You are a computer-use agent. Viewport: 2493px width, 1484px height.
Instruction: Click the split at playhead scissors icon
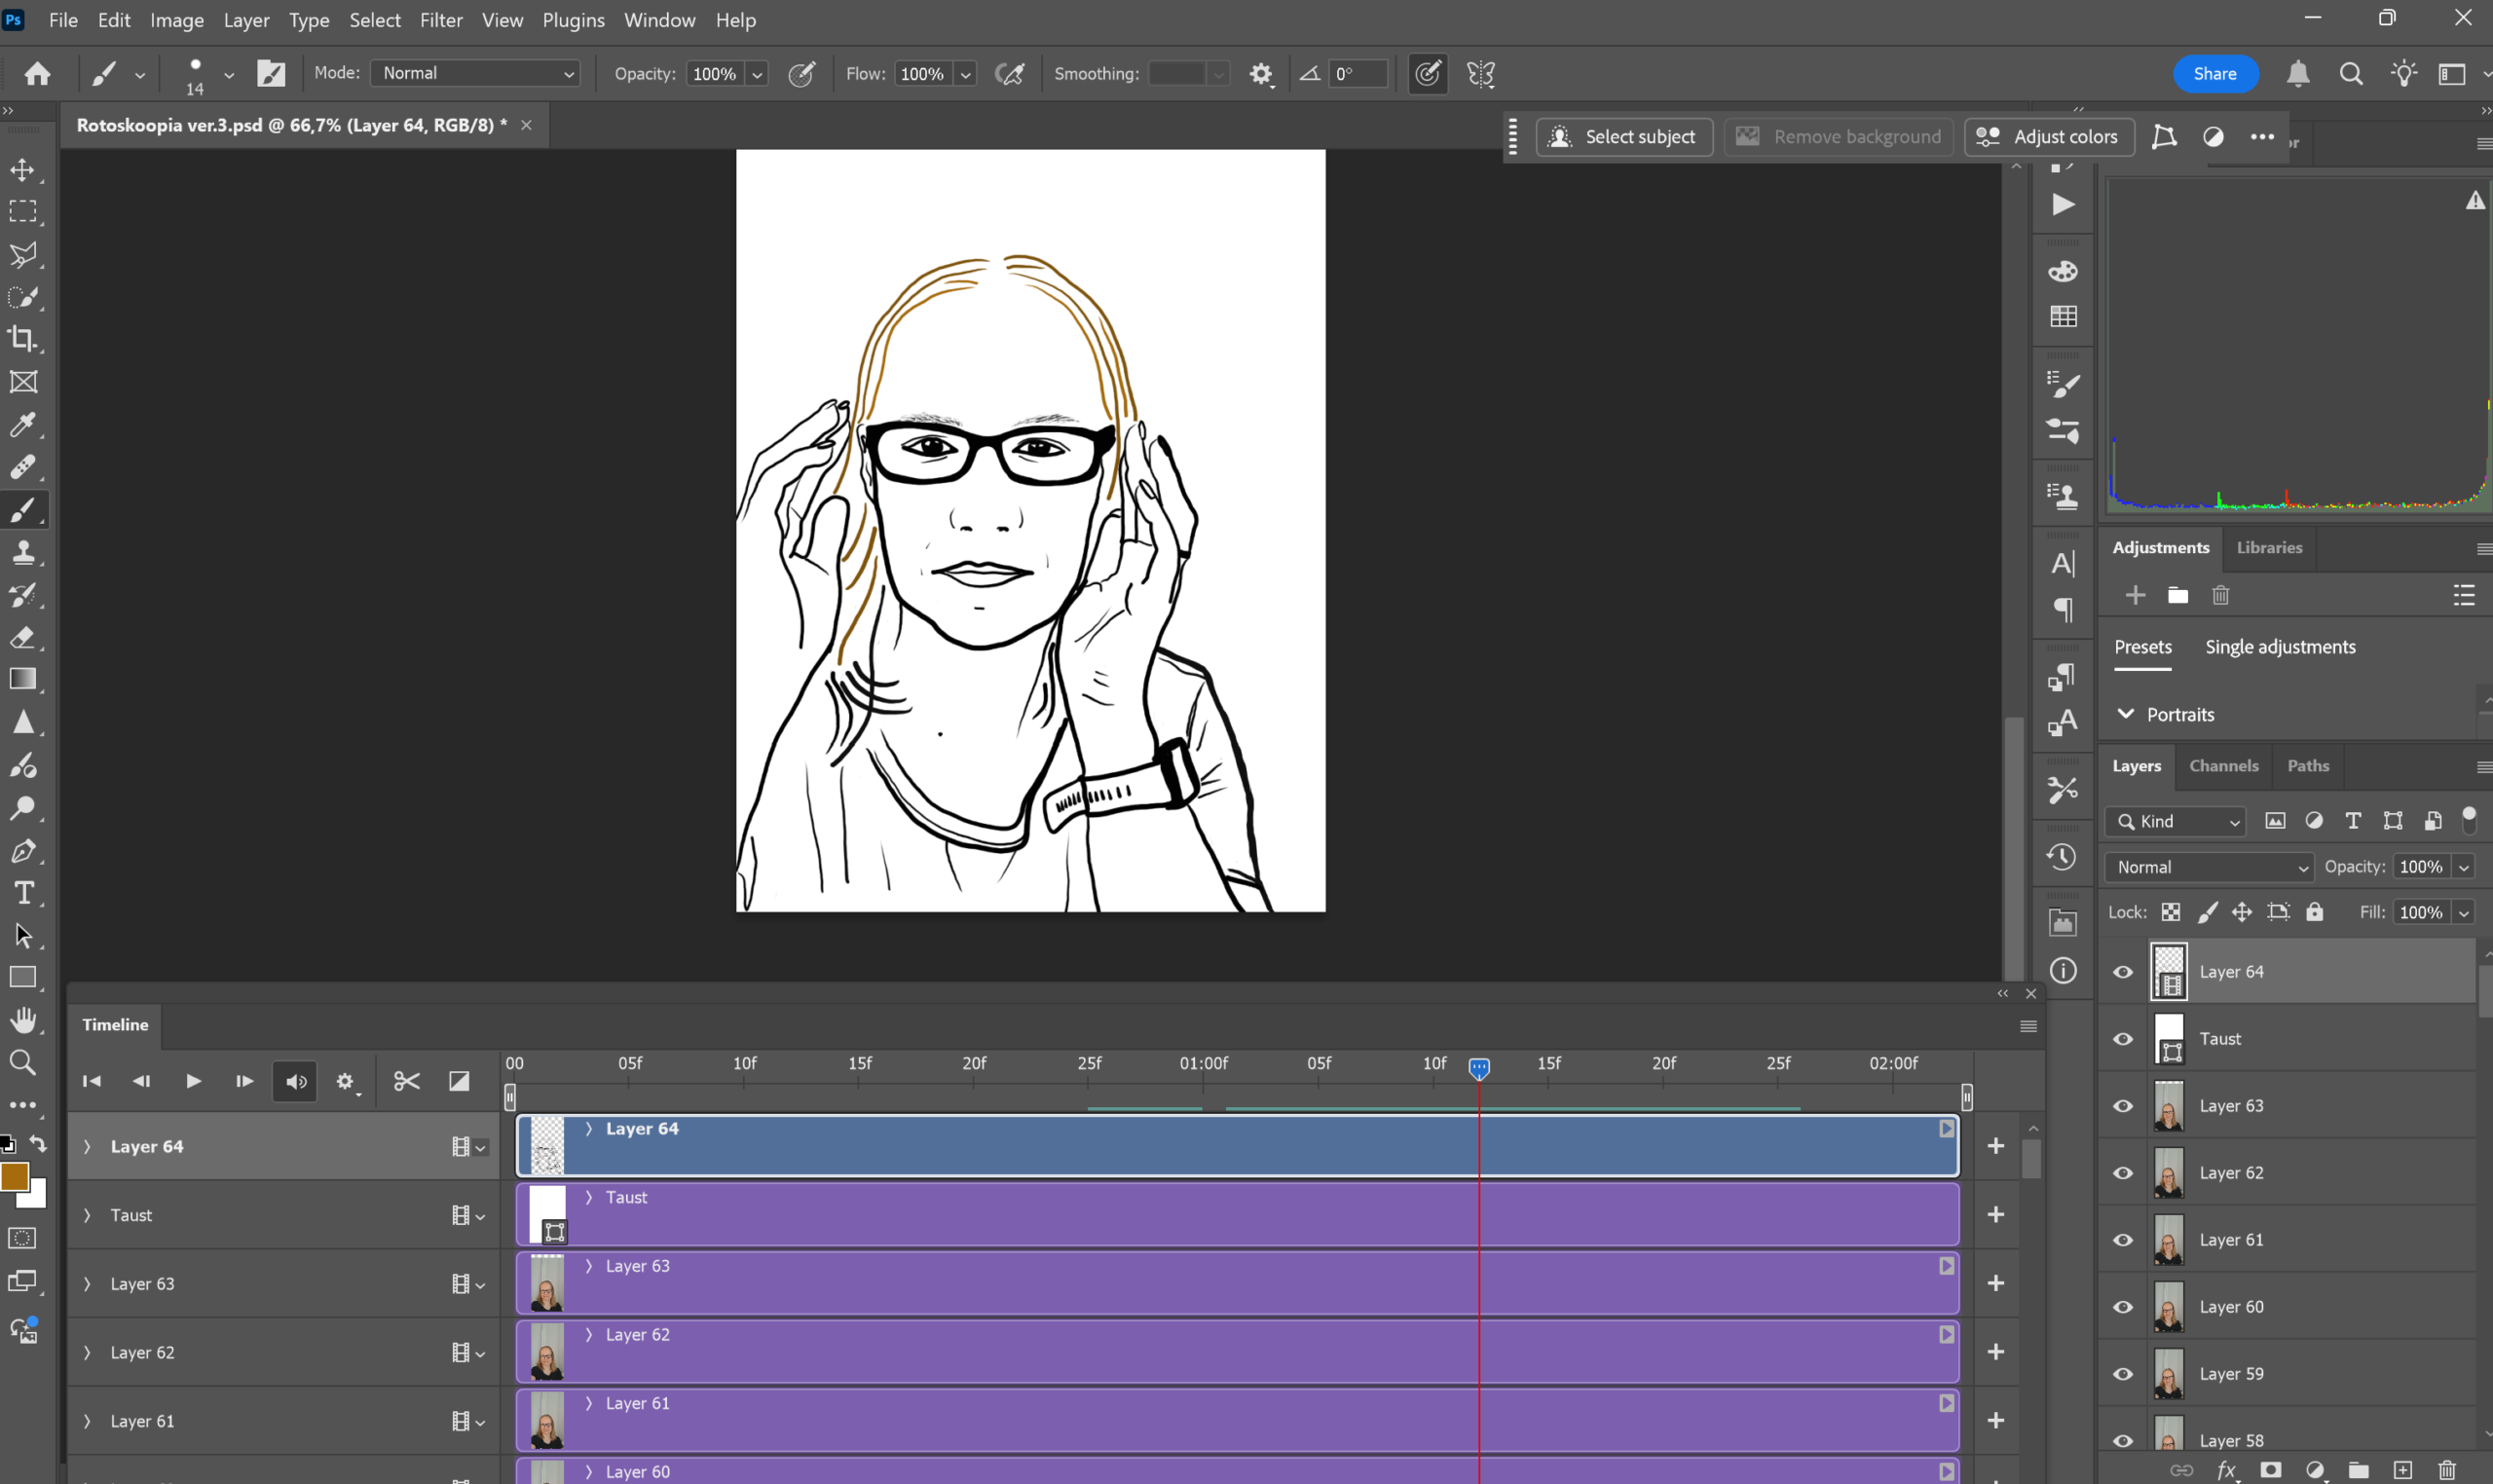[x=407, y=1081]
